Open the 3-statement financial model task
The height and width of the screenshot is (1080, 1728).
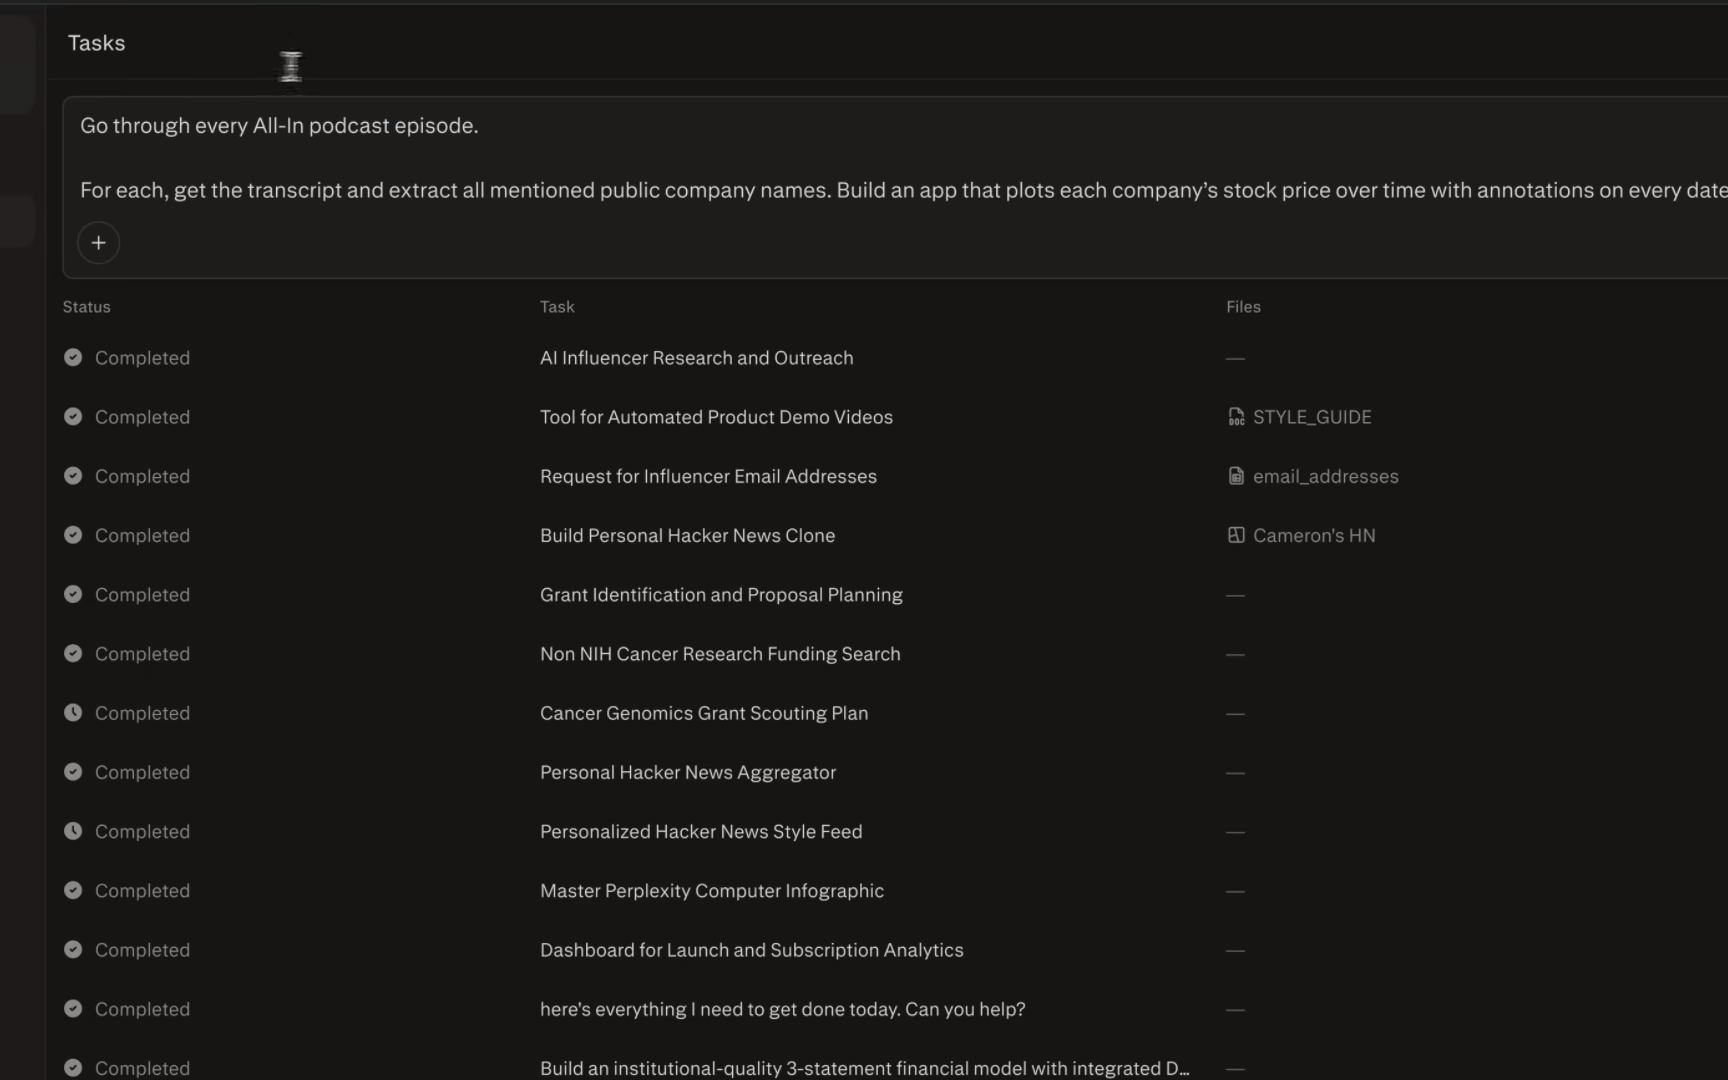click(864, 1068)
